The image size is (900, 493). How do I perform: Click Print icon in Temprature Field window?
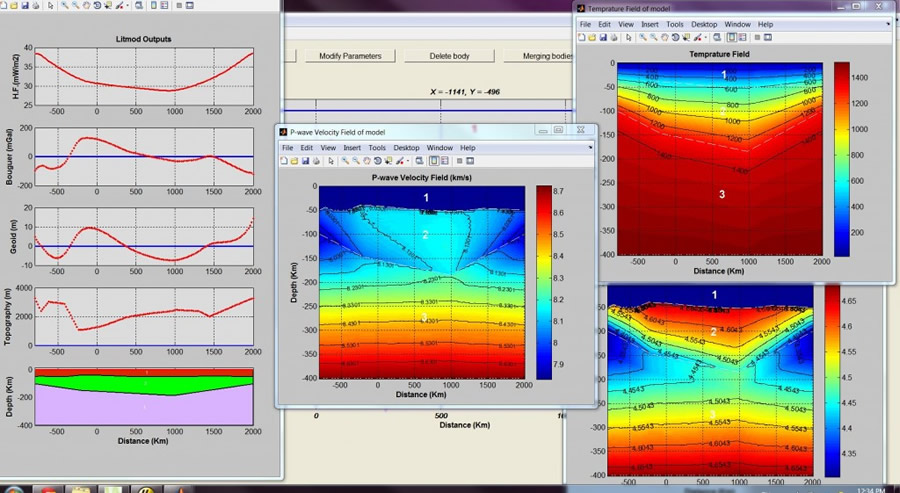click(x=614, y=37)
